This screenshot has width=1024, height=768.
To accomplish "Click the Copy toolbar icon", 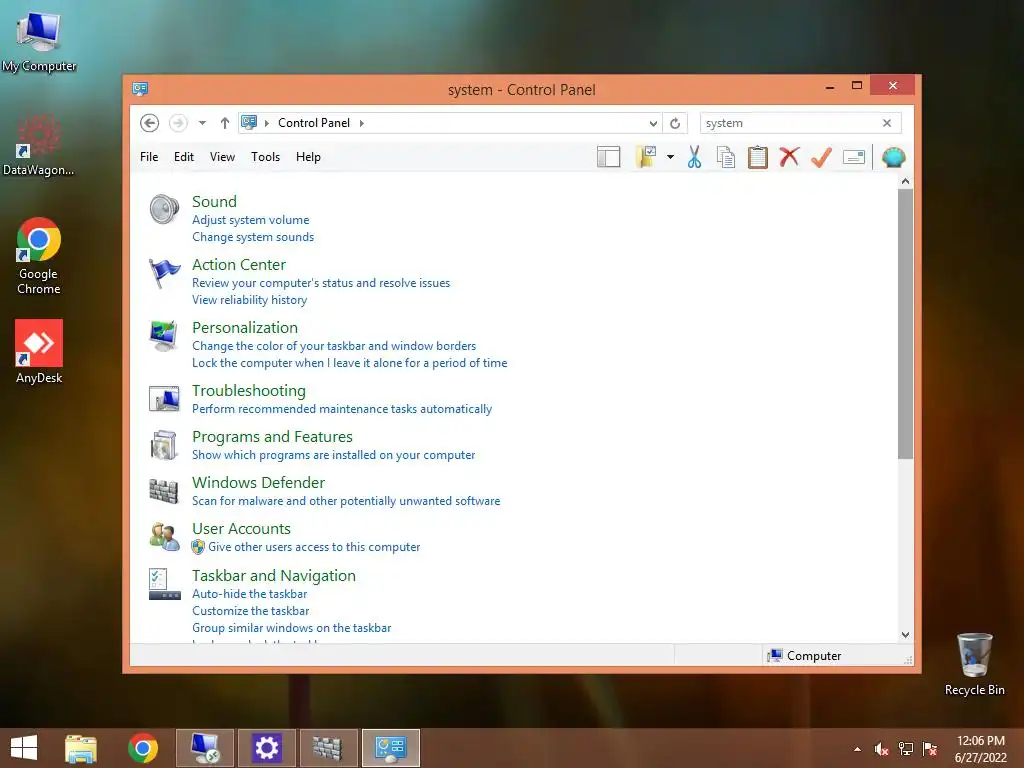I will (726, 157).
